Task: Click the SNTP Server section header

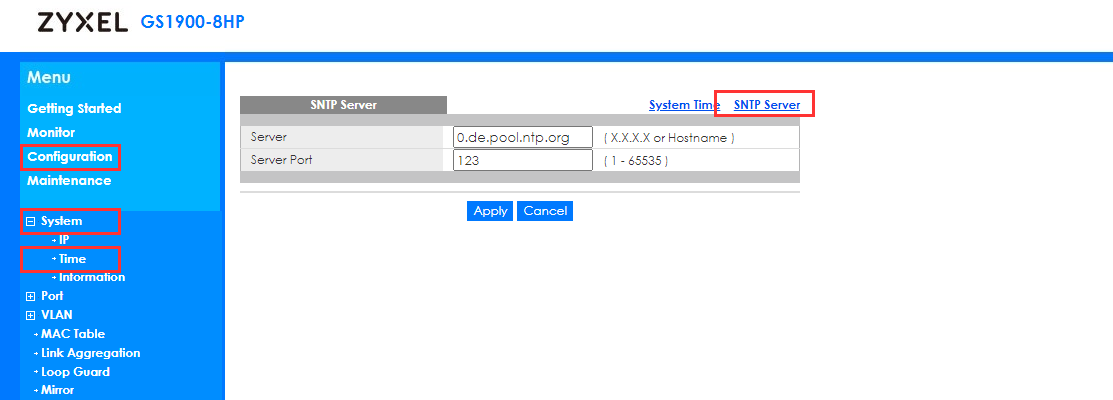Action: pos(344,105)
